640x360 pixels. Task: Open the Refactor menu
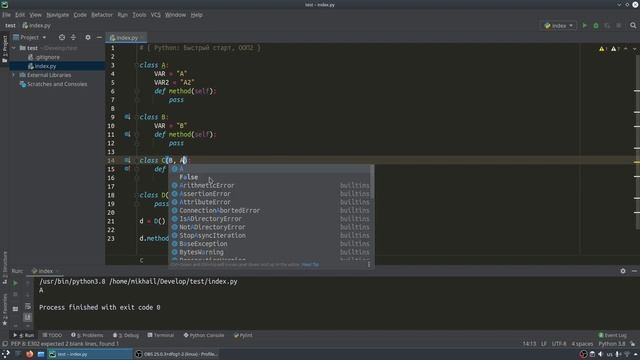click(102, 15)
